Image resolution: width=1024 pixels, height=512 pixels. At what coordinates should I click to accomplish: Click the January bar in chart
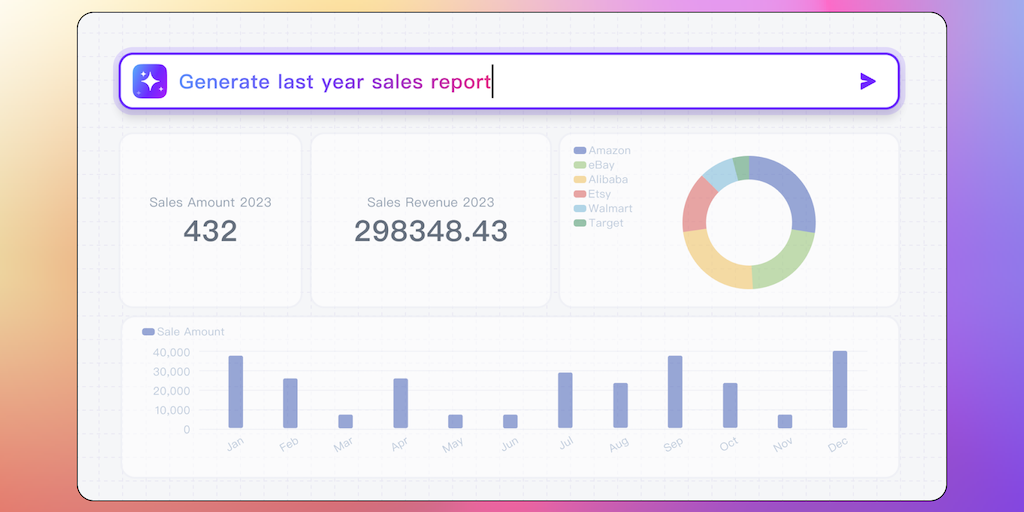coord(236,392)
